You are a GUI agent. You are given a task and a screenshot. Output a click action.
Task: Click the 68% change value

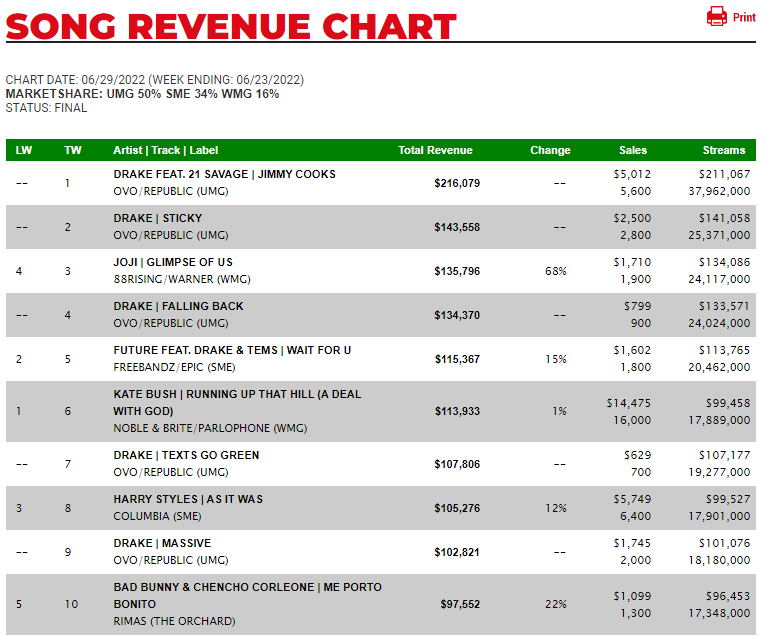point(556,271)
